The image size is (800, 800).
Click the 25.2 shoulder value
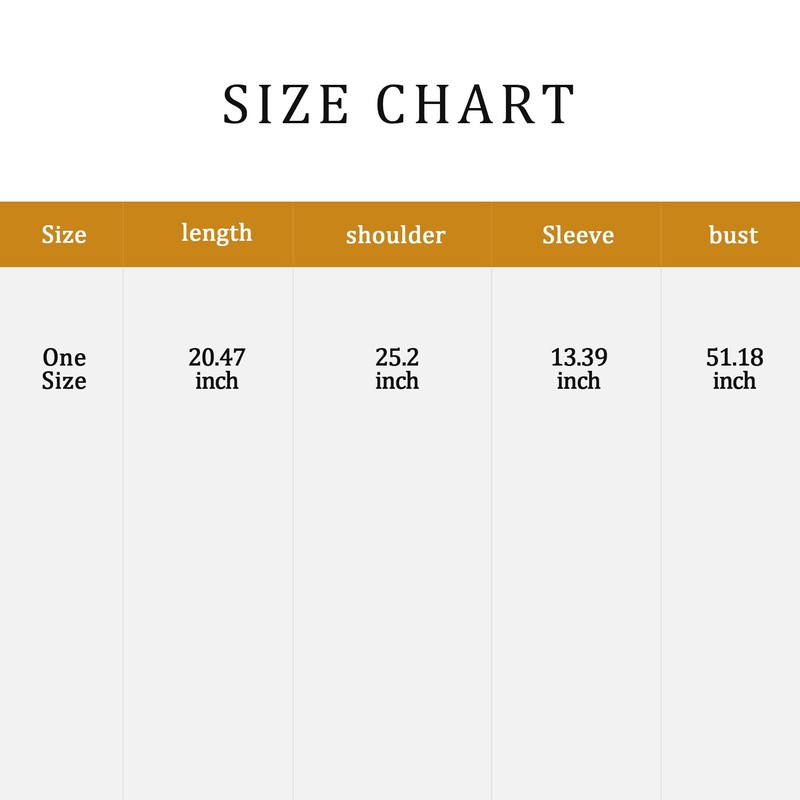coord(397,357)
